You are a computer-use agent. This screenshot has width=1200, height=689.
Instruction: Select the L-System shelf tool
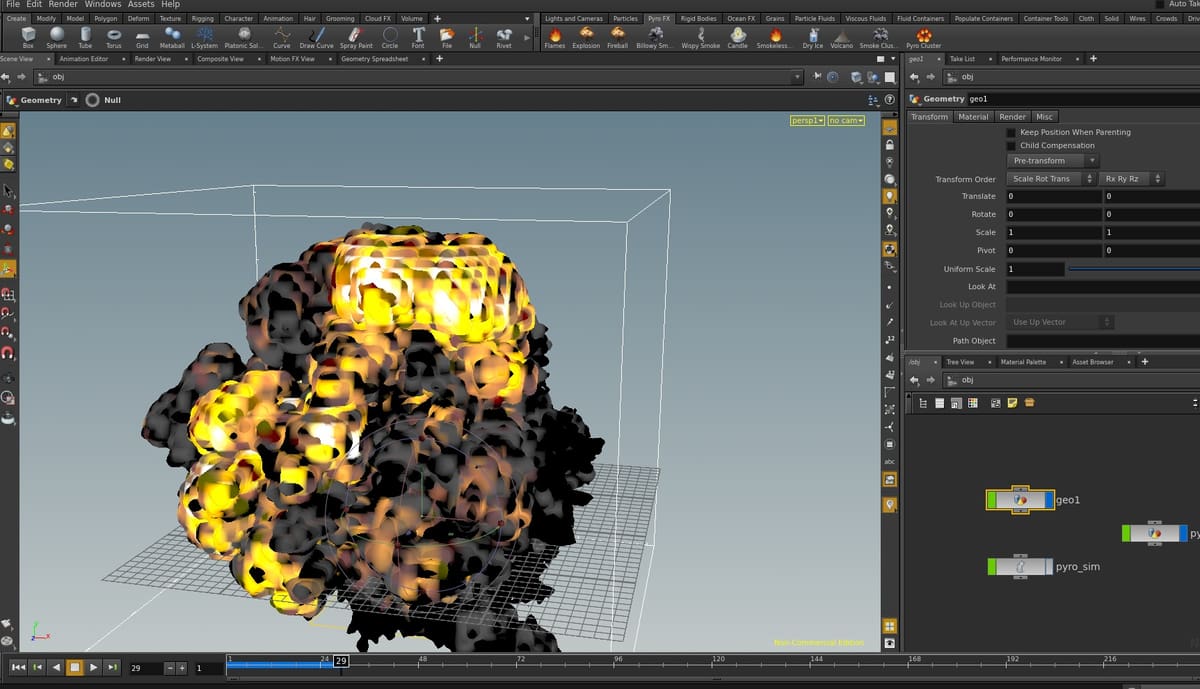[x=204, y=38]
